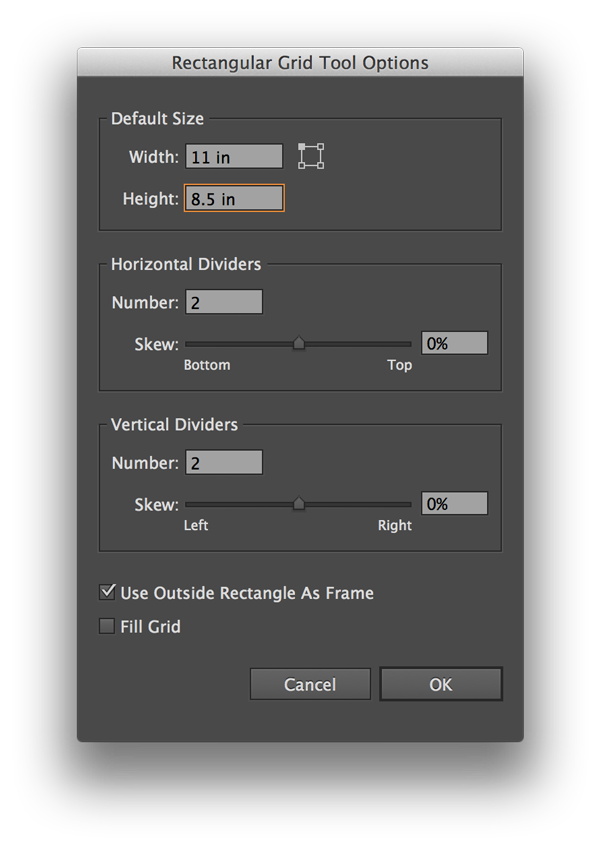Click the Vertical Dividers skew percentage field
The image size is (600, 848).
pos(454,504)
